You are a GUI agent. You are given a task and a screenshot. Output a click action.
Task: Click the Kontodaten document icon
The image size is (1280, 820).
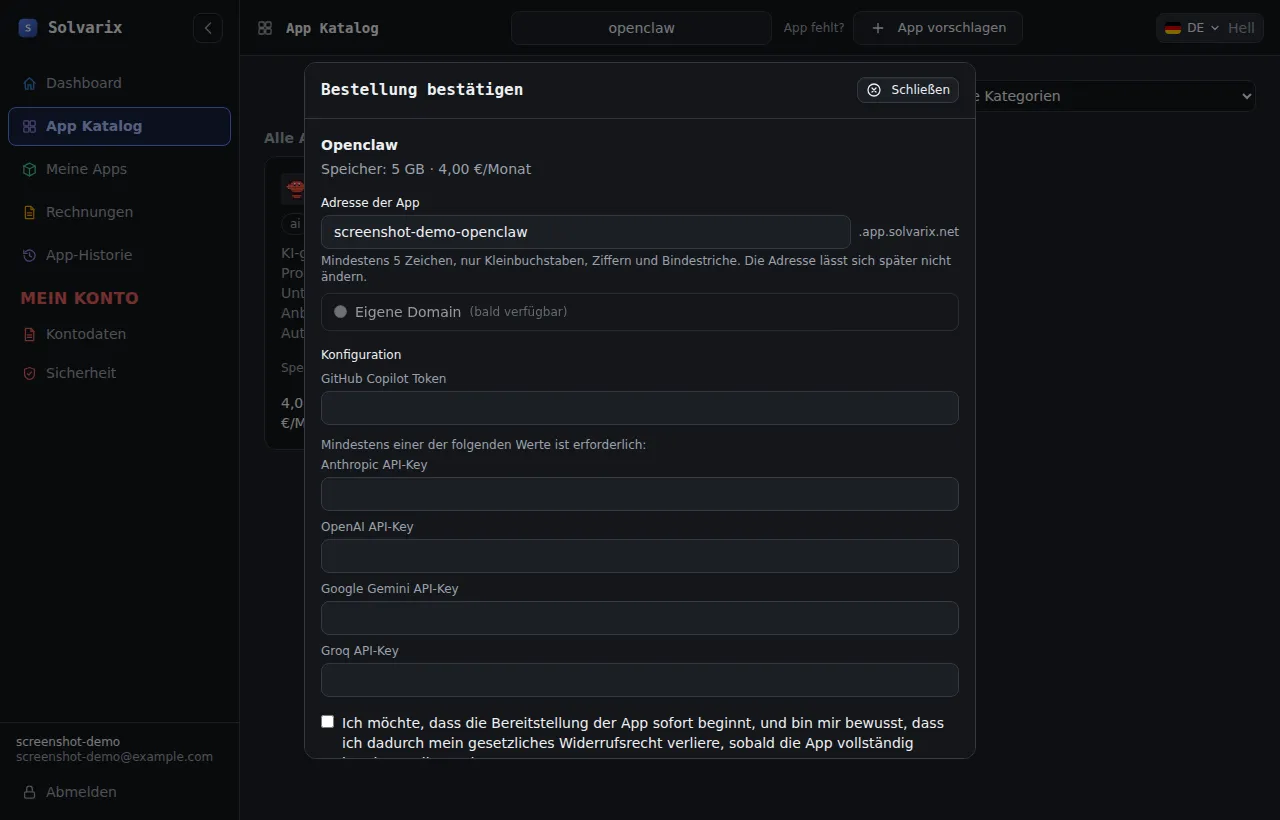click(x=29, y=334)
